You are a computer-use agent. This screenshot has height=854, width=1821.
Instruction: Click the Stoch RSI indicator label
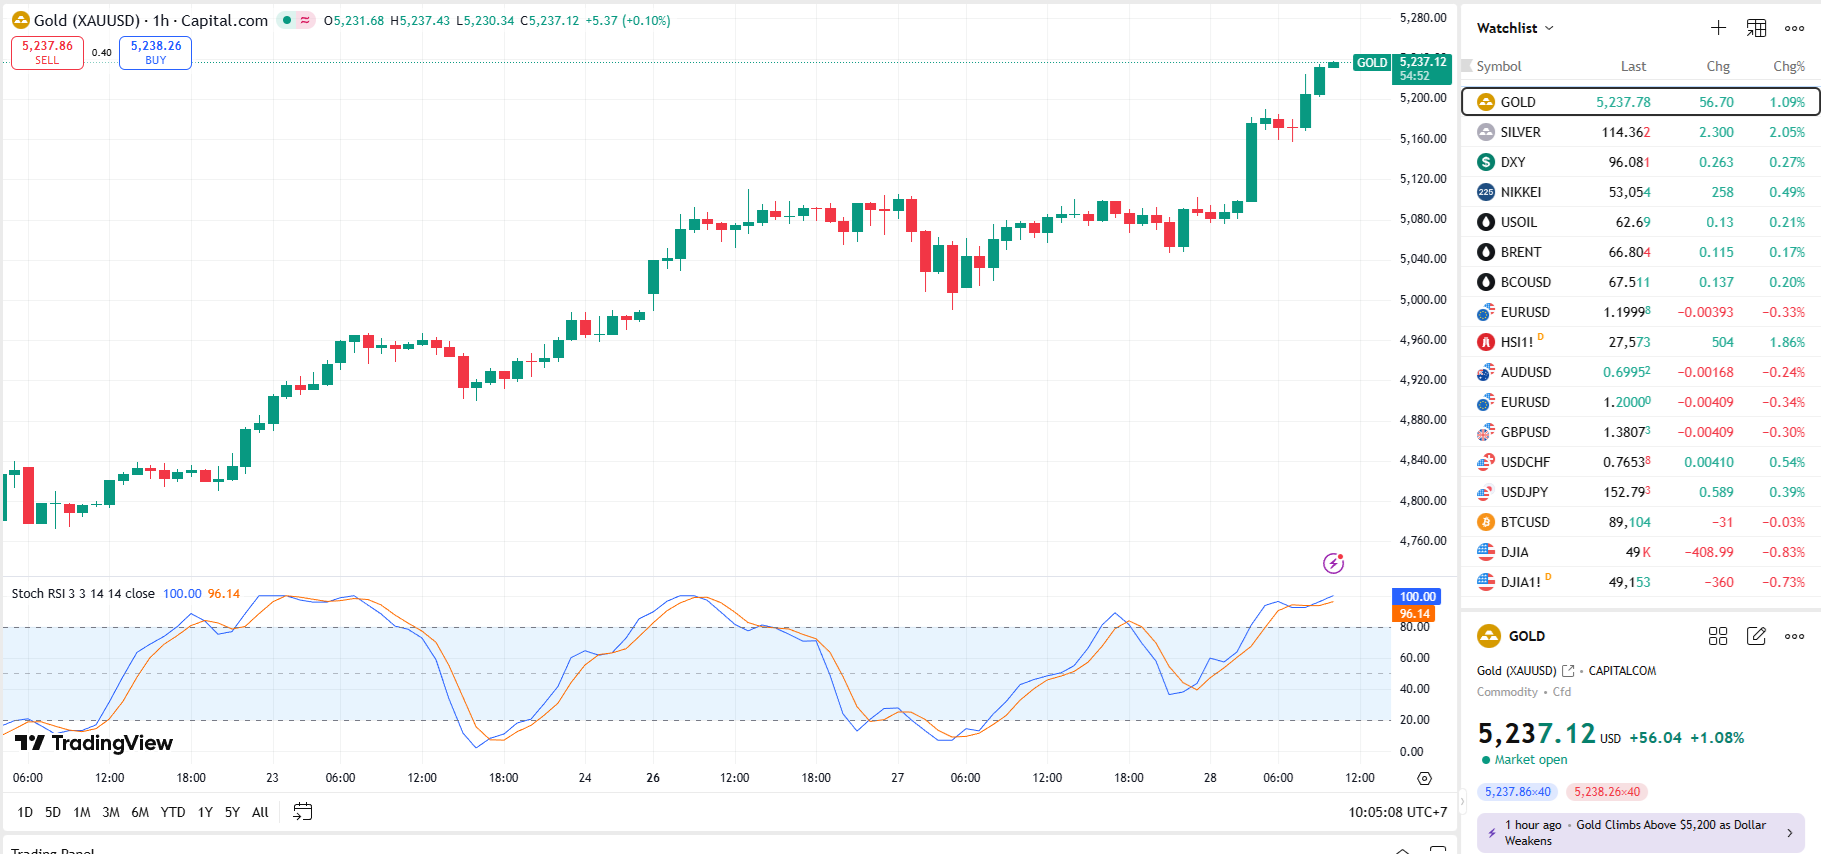pos(82,594)
